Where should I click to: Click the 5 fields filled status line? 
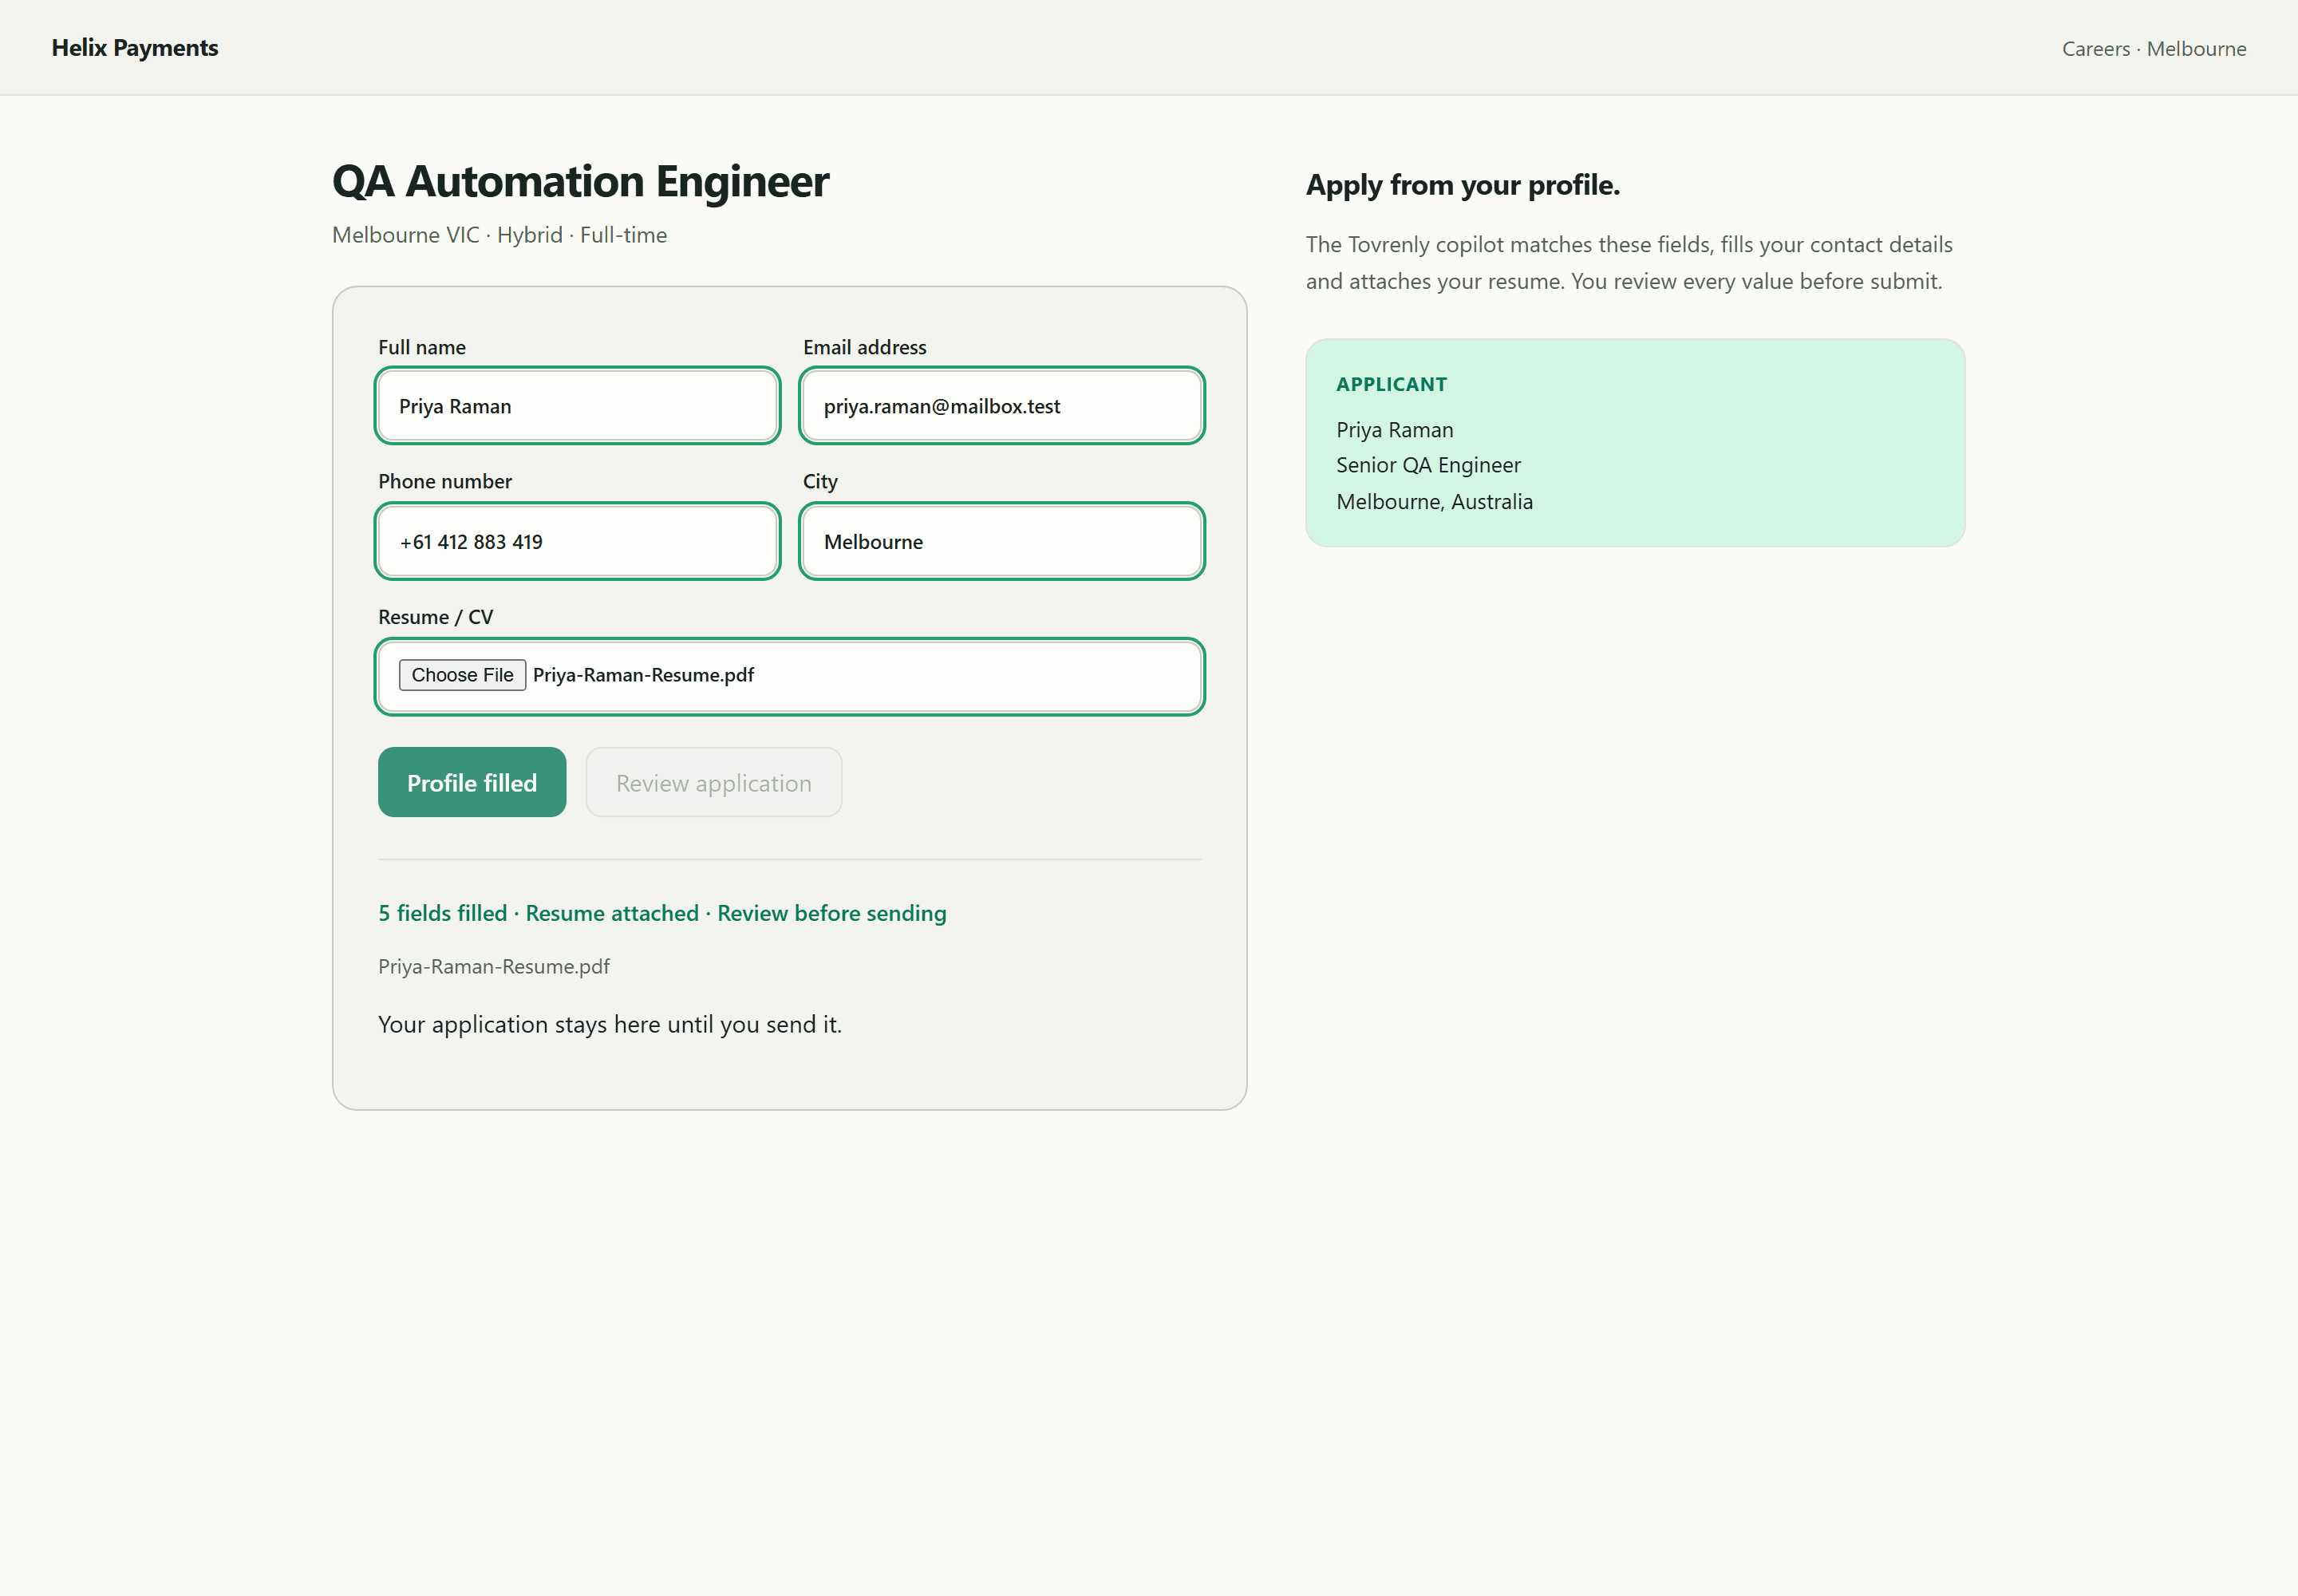point(662,913)
